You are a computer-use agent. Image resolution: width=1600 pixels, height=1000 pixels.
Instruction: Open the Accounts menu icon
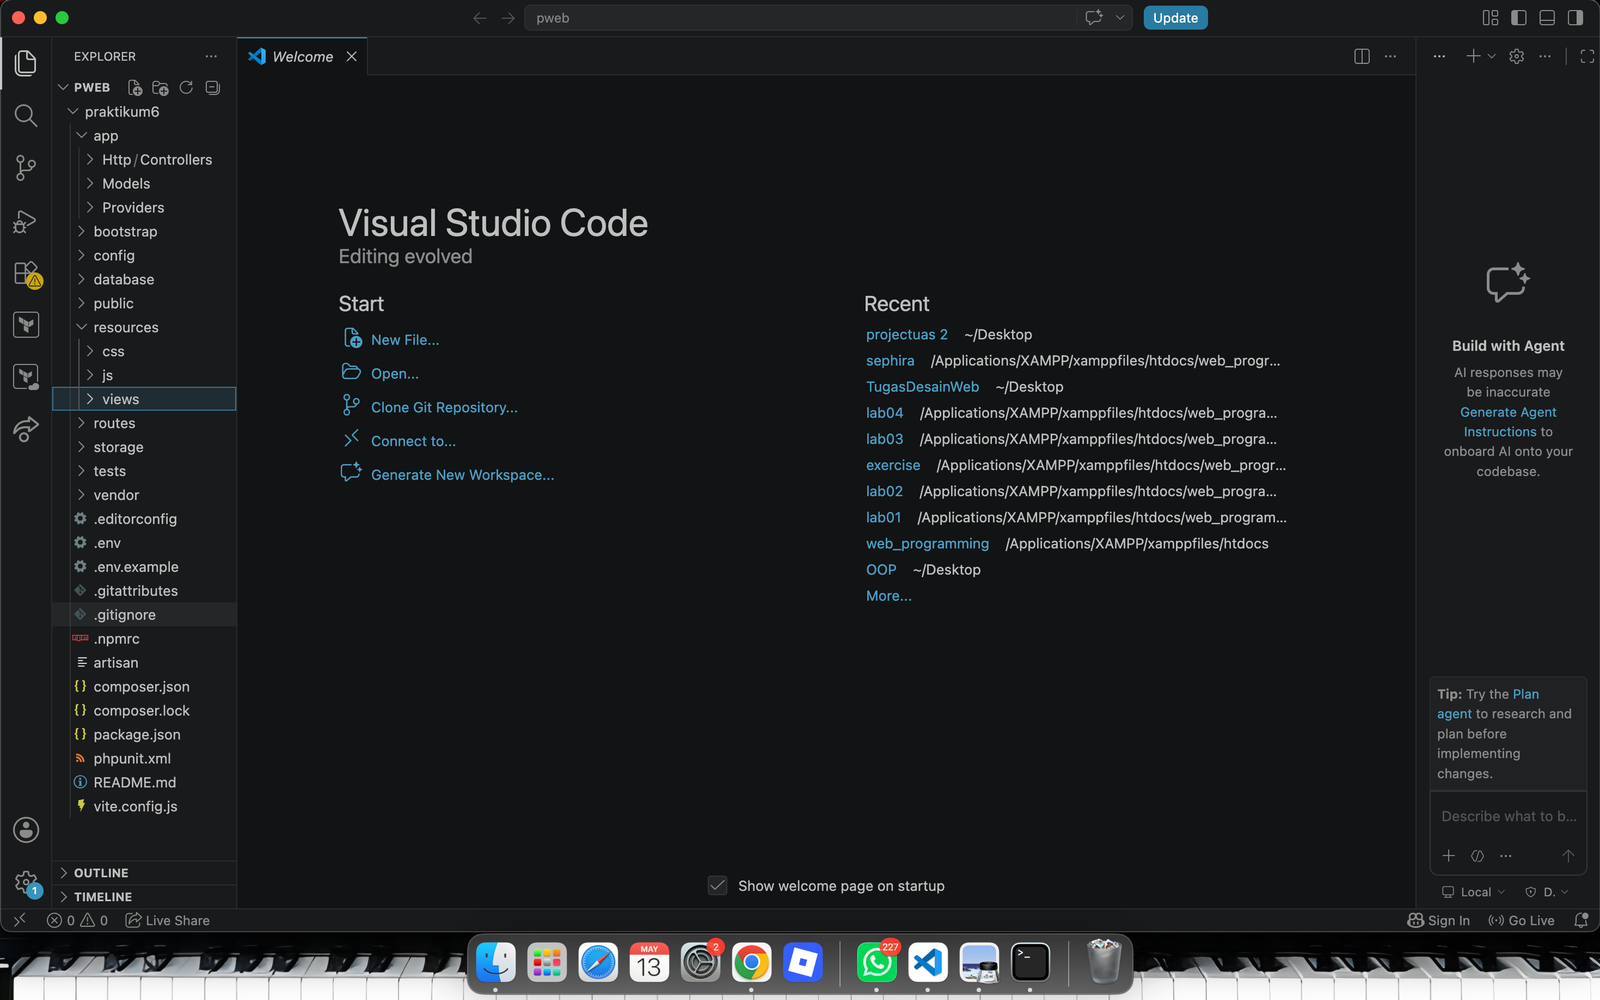coord(26,830)
